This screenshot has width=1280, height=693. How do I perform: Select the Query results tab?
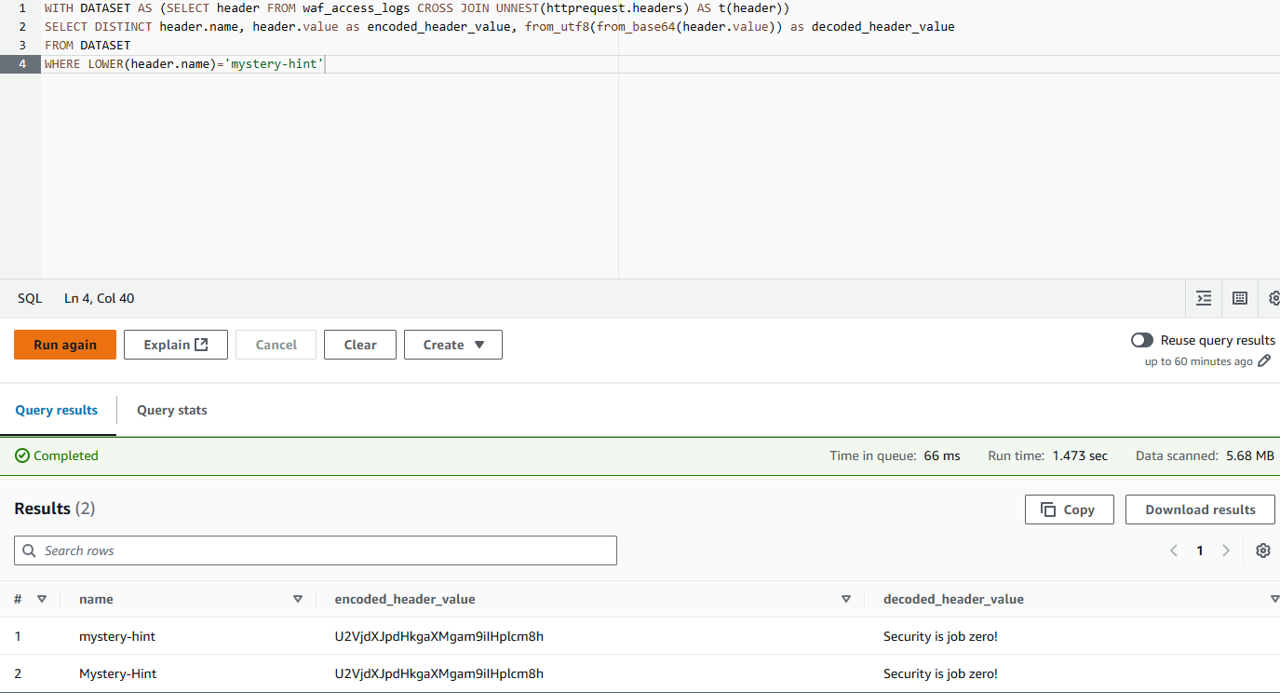[57, 410]
